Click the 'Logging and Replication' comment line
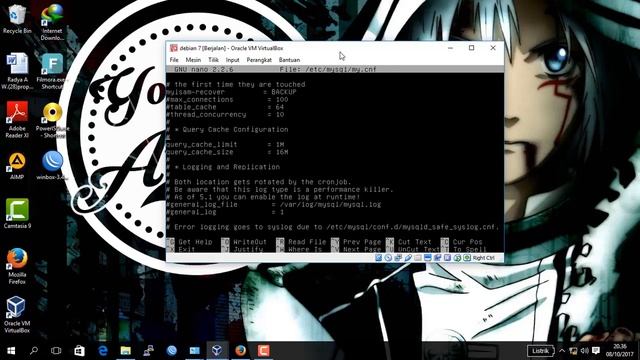 (x=223, y=167)
